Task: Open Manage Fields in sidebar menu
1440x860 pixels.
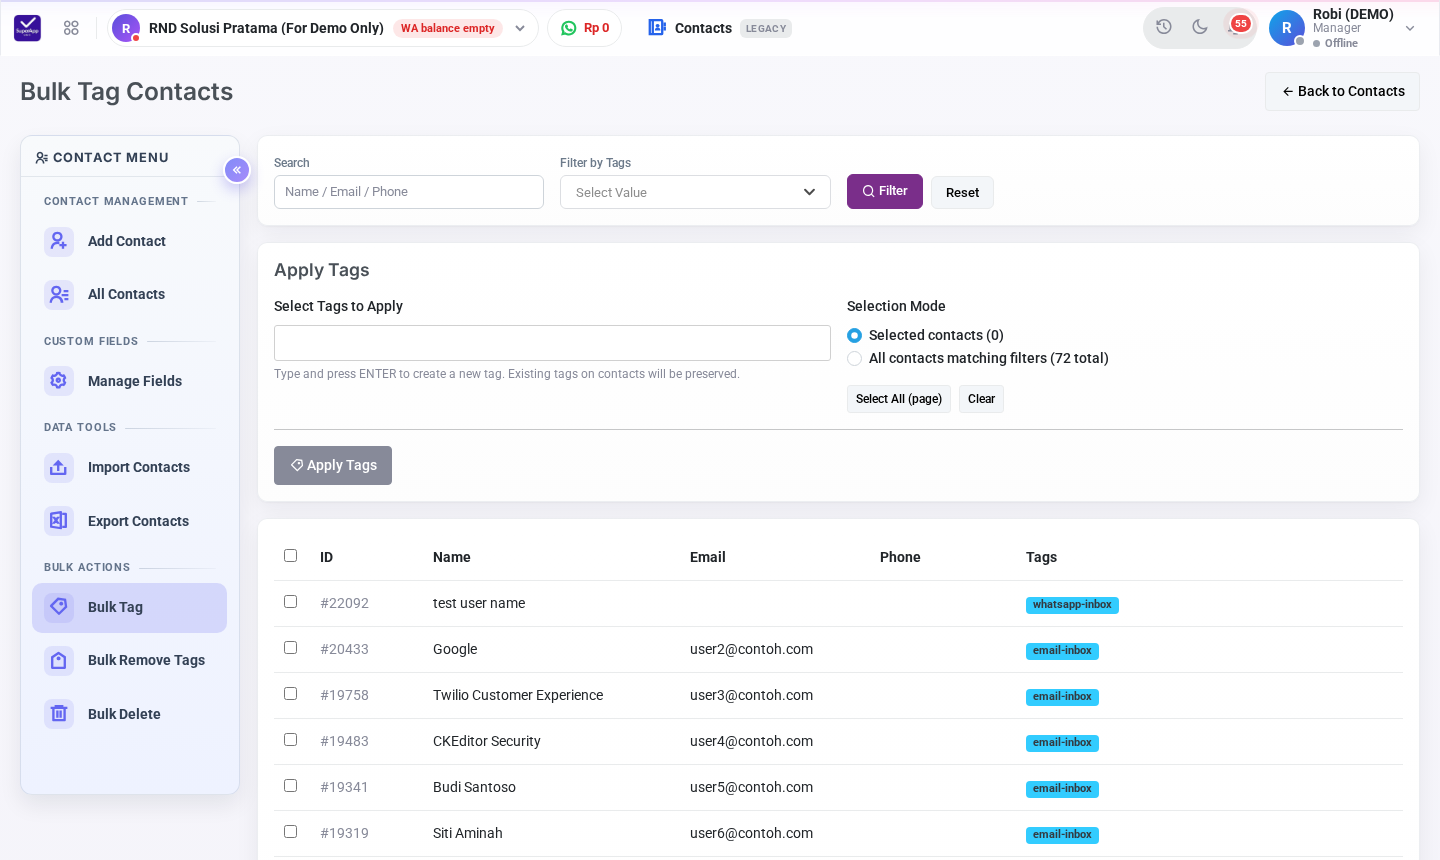Action: tap(130, 381)
